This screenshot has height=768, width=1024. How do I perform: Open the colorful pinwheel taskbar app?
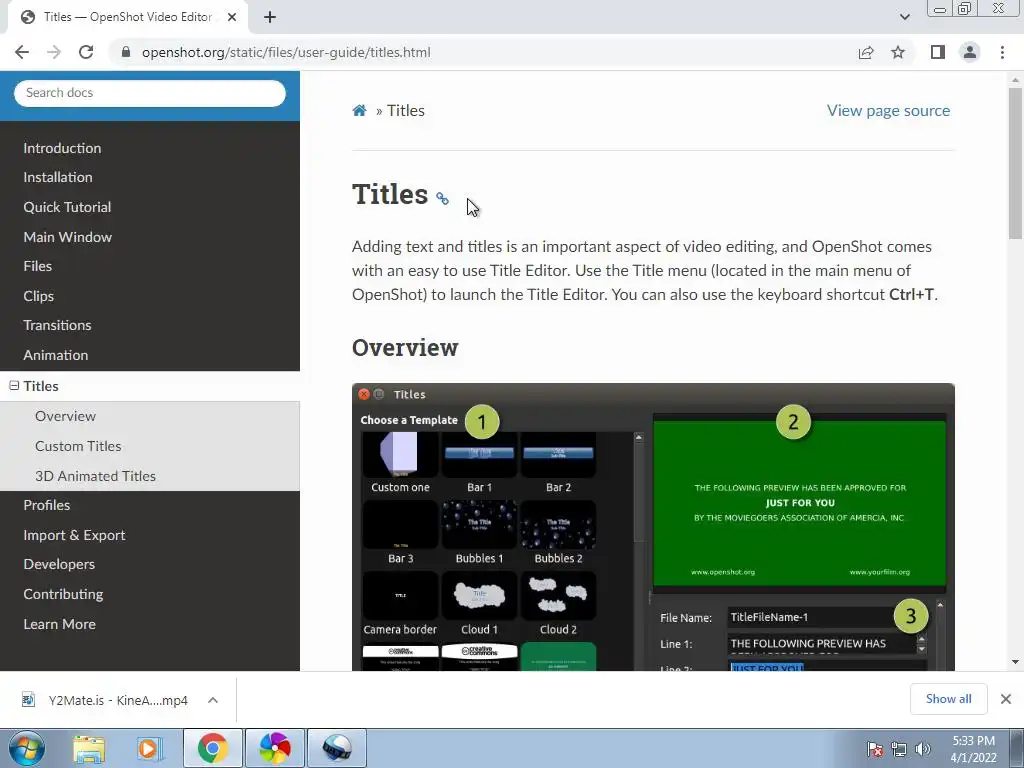(x=275, y=748)
